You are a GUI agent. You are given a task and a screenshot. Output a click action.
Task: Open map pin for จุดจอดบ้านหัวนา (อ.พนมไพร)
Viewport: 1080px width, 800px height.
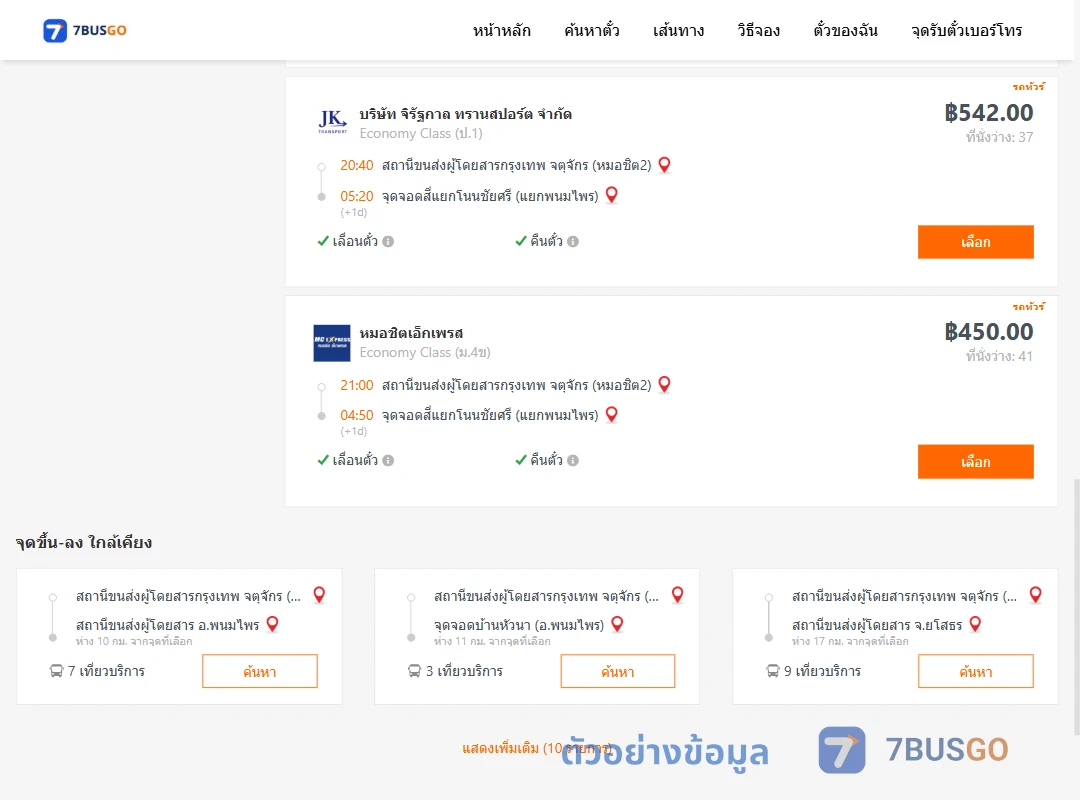tap(617, 624)
